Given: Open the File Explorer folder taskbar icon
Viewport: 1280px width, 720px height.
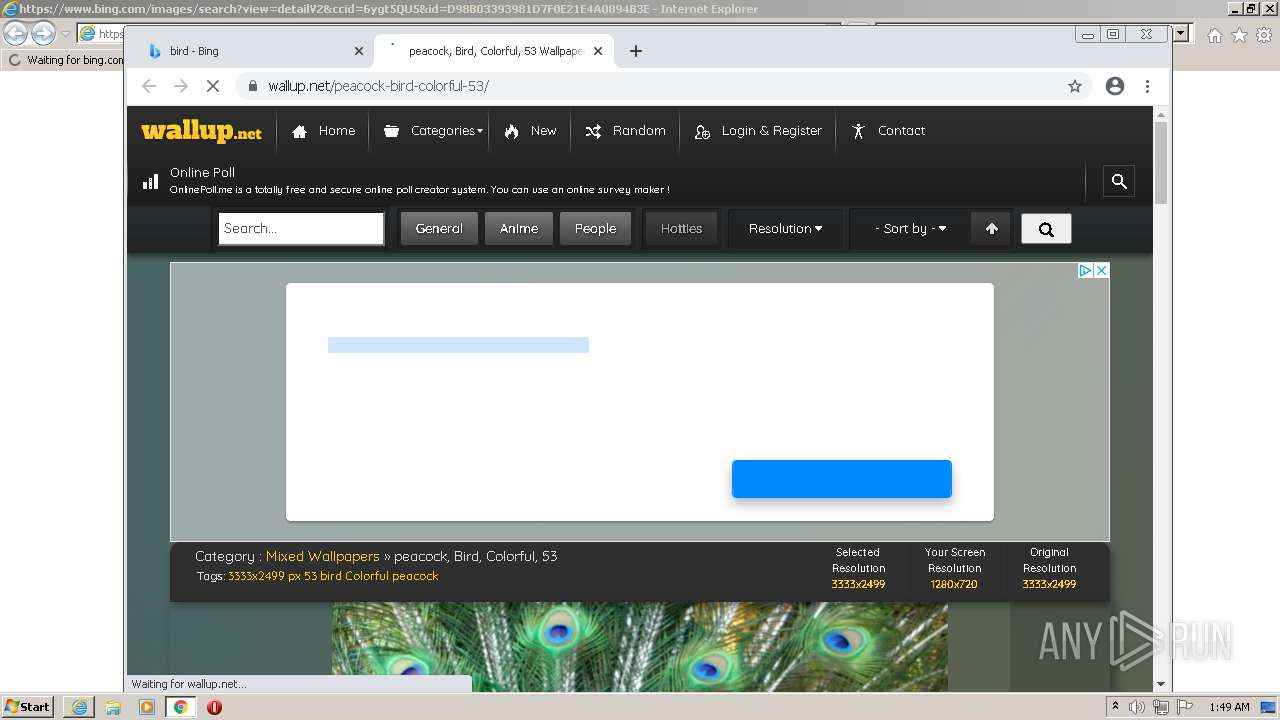Looking at the screenshot, I should pyautogui.click(x=113, y=707).
